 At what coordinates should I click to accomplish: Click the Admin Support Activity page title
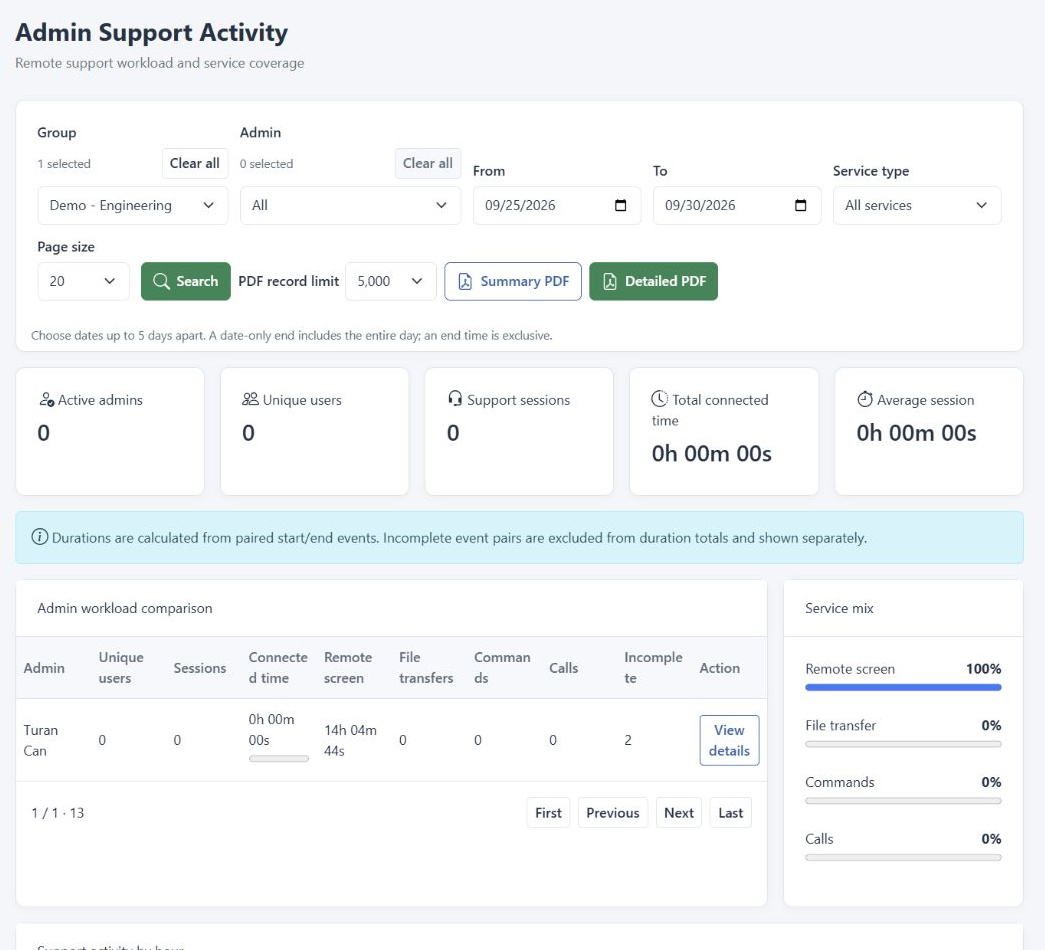coord(151,33)
